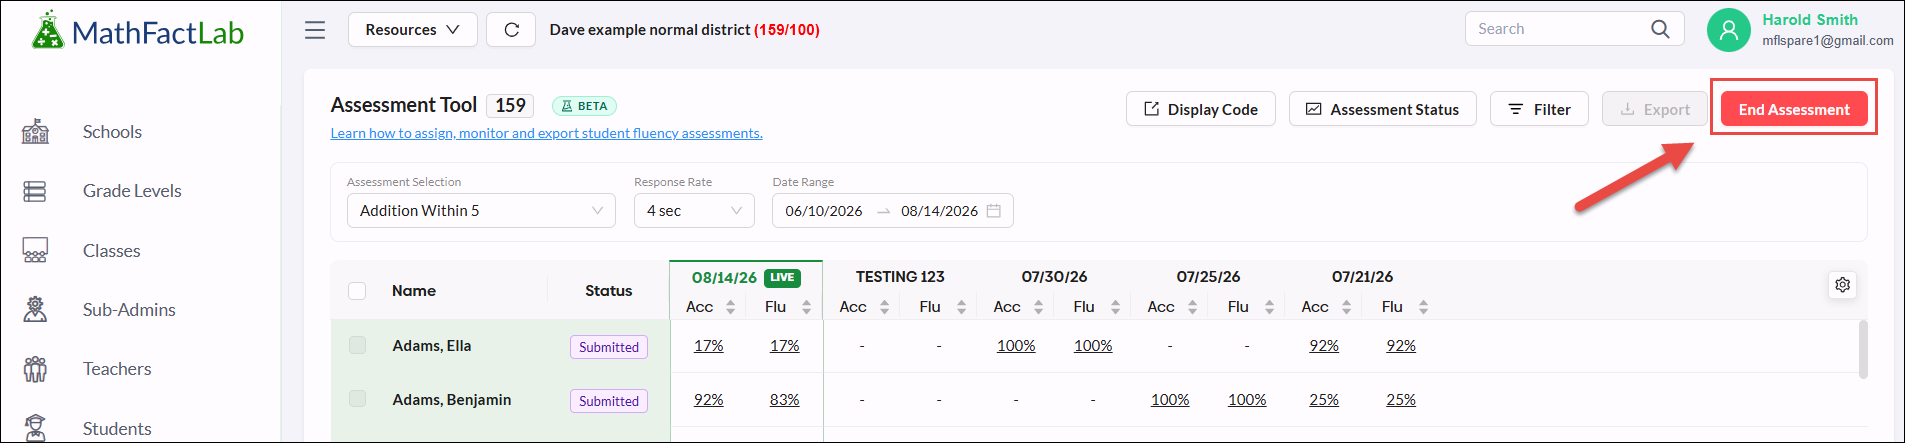
Task: Open Students in the sidebar
Action: (x=117, y=429)
